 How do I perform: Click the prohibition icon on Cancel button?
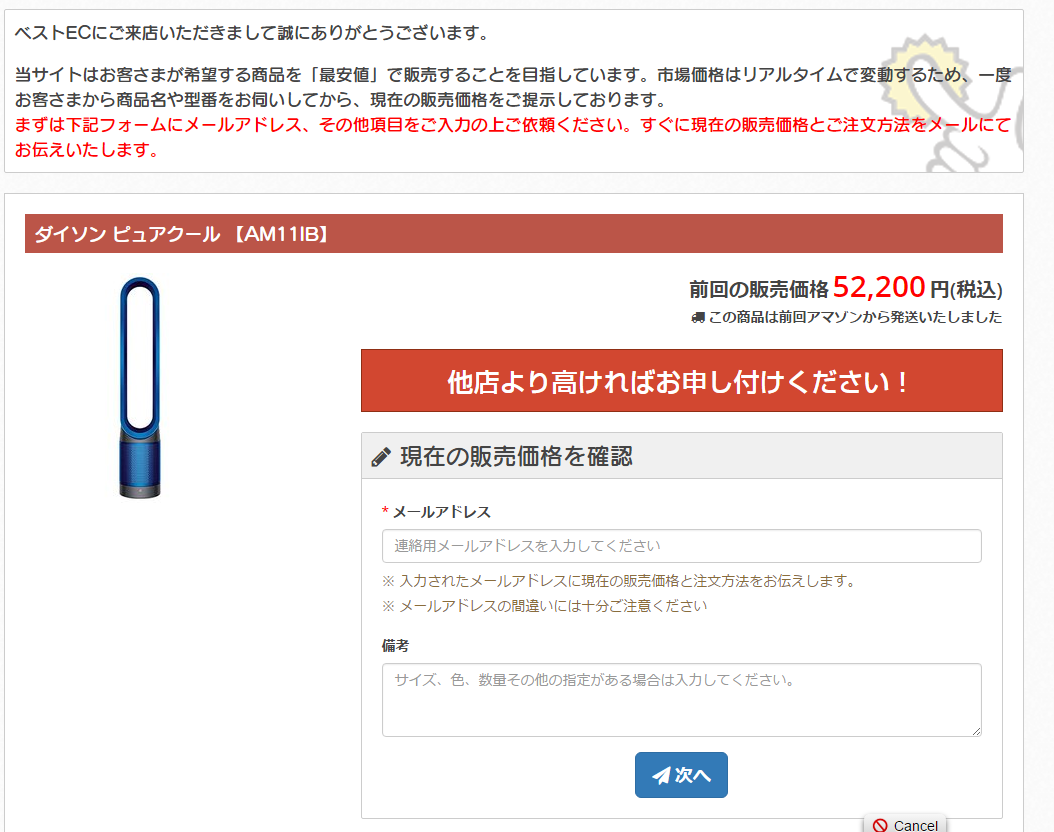(x=880, y=825)
